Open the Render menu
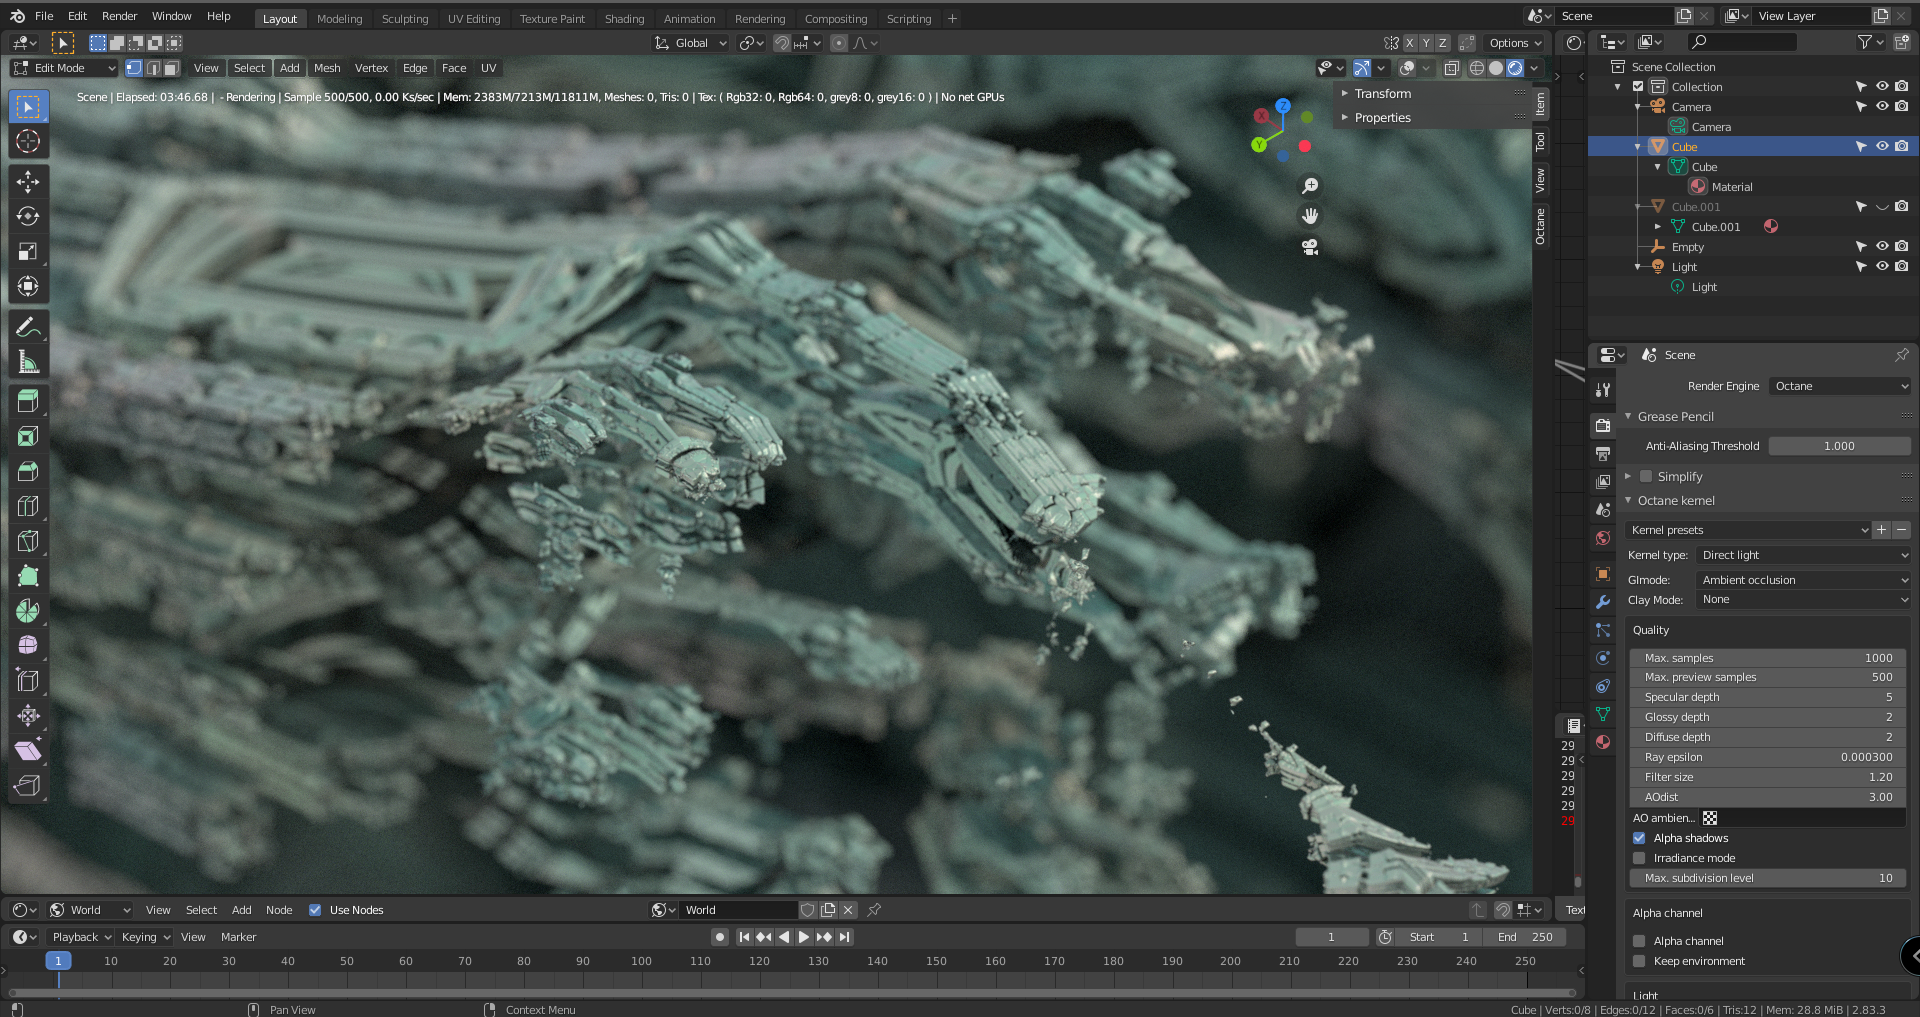 pyautogui.click(x=119, y=16)
